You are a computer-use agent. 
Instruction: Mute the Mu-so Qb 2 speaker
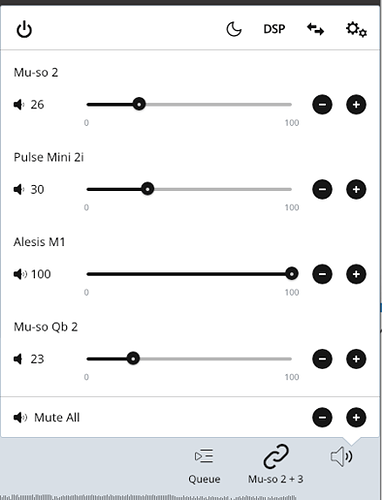18,359
